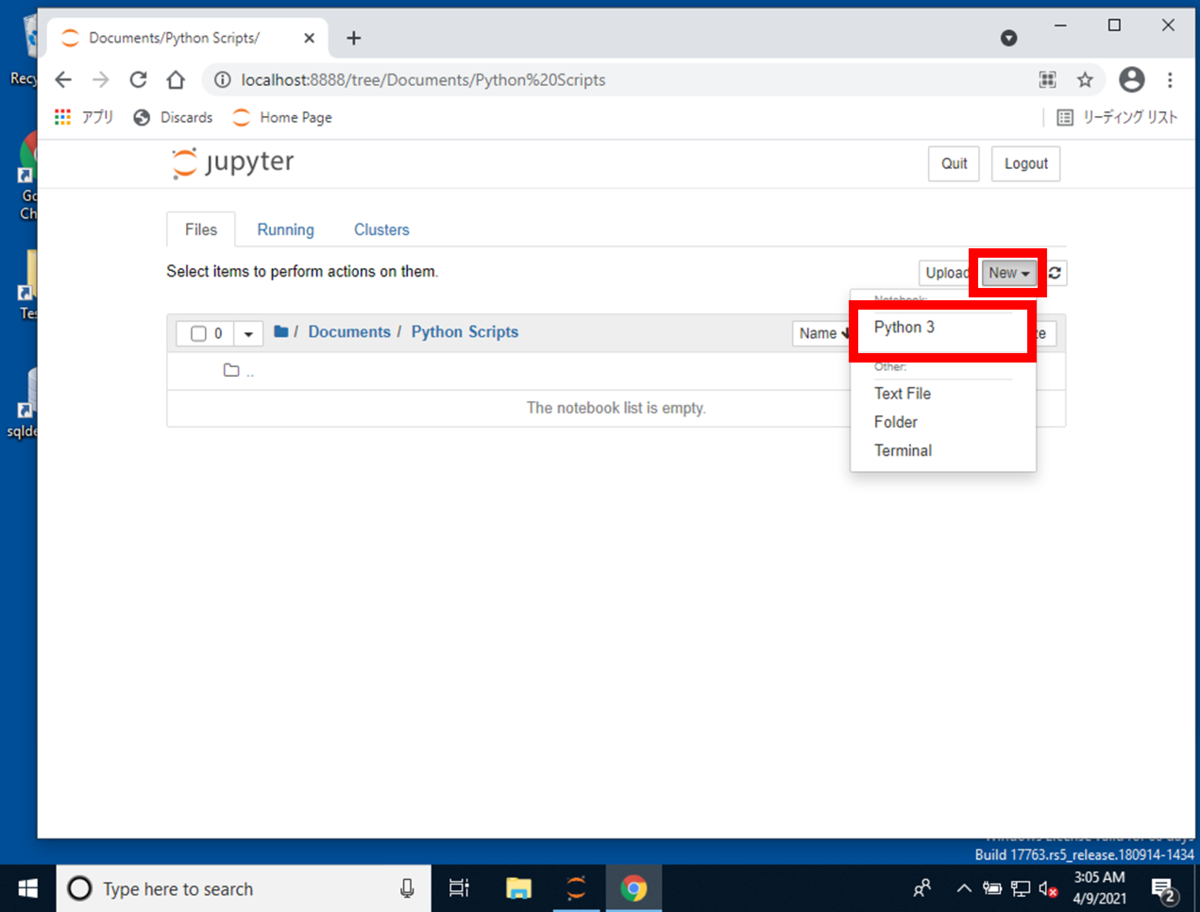This screenshot has height=912, width=1200.
Task: Click the QR code icon in address bar
Action: [x=1047, y=80]
